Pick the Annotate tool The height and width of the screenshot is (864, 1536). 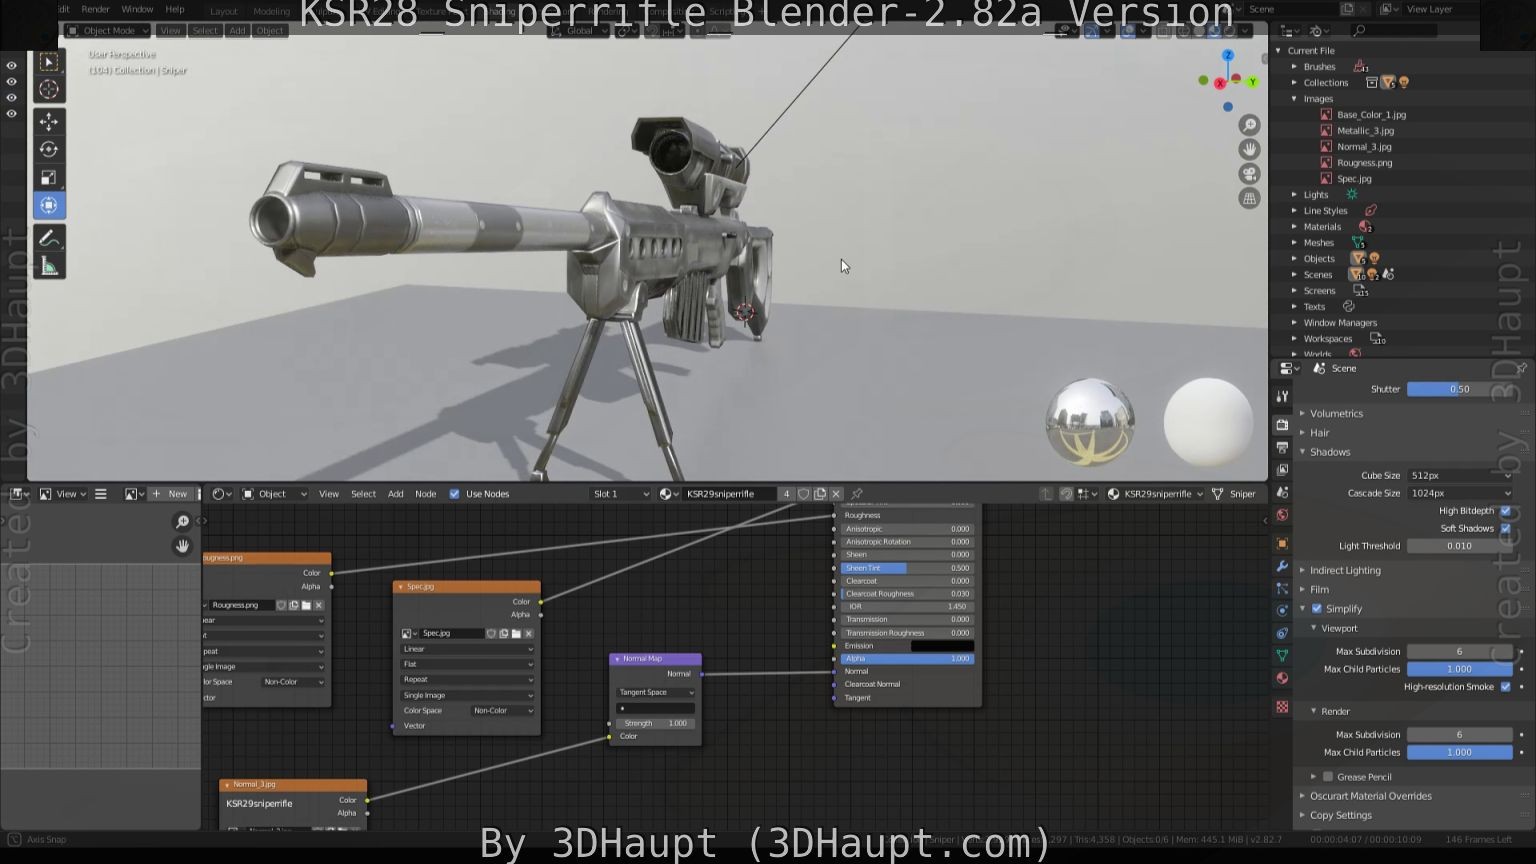coord(48,238)
